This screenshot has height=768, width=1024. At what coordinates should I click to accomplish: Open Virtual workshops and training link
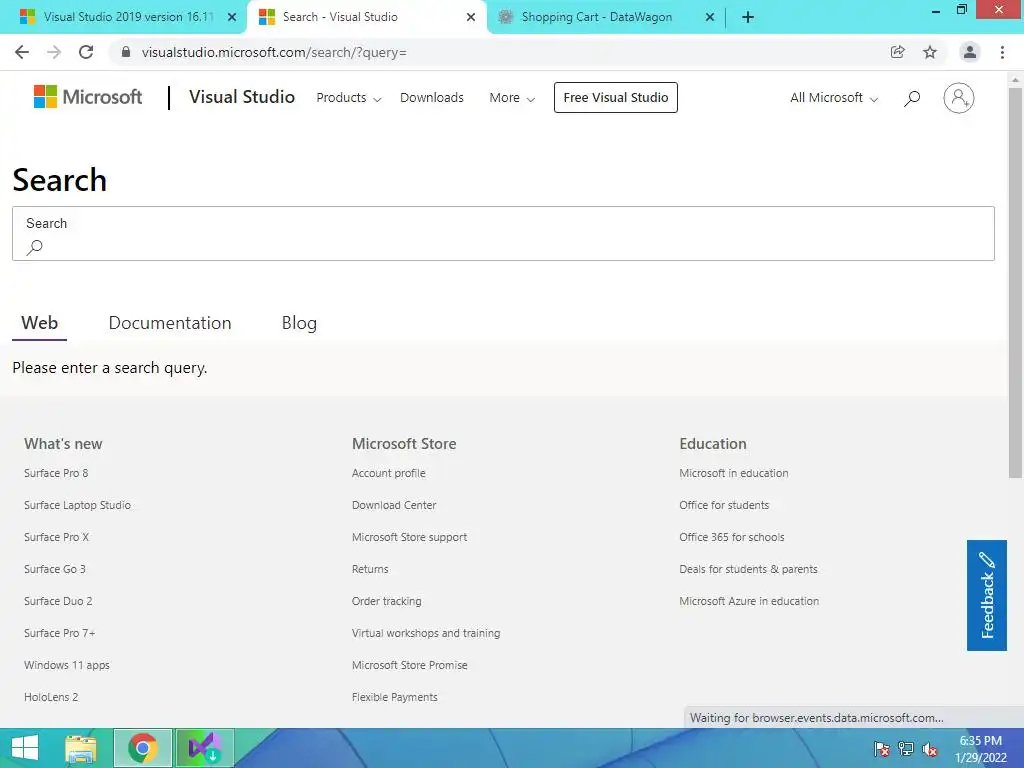tap(426, 633)
